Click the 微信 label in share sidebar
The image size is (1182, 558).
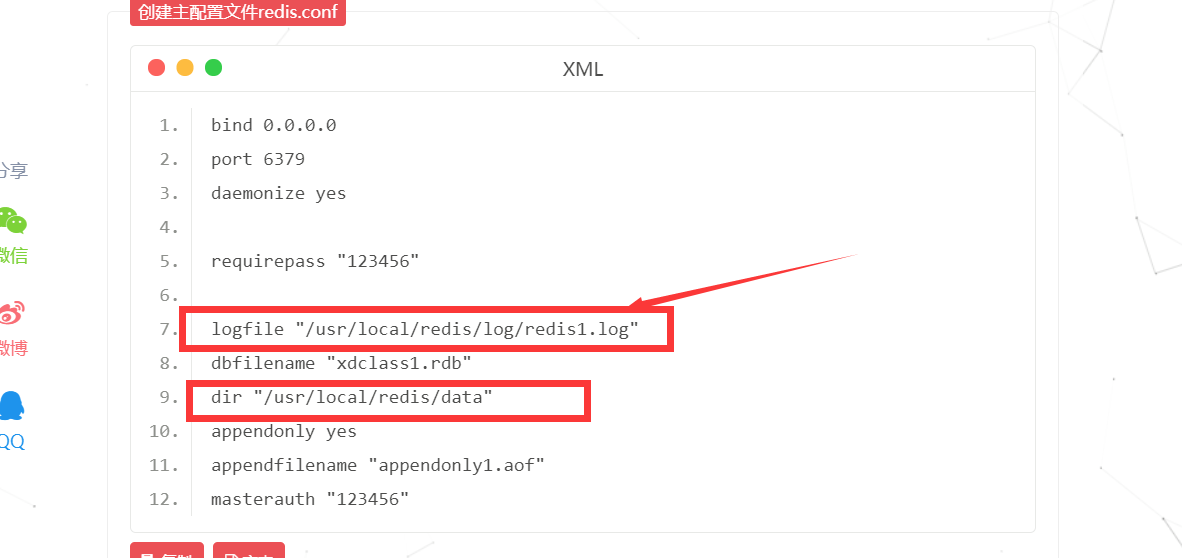tap(13, 256)
